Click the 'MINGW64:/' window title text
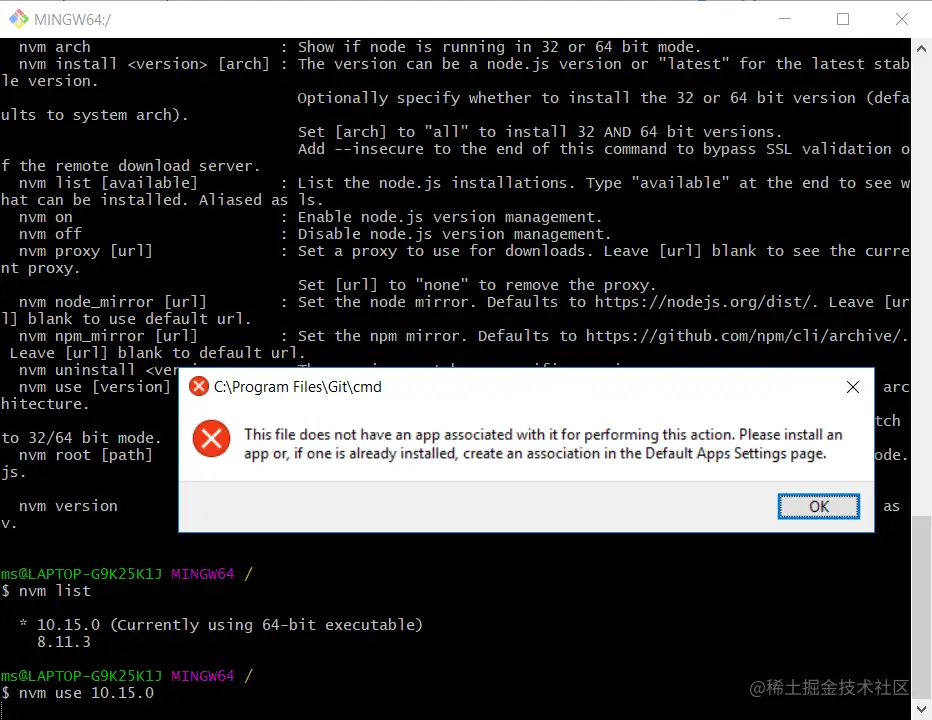 (x=73, y=20)
